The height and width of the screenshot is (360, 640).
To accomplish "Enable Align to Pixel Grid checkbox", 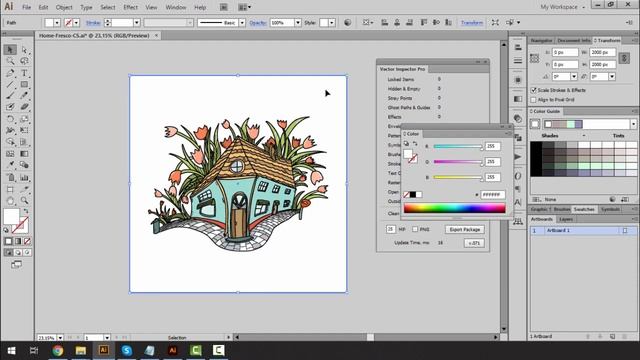I will [x=533, y=100].
